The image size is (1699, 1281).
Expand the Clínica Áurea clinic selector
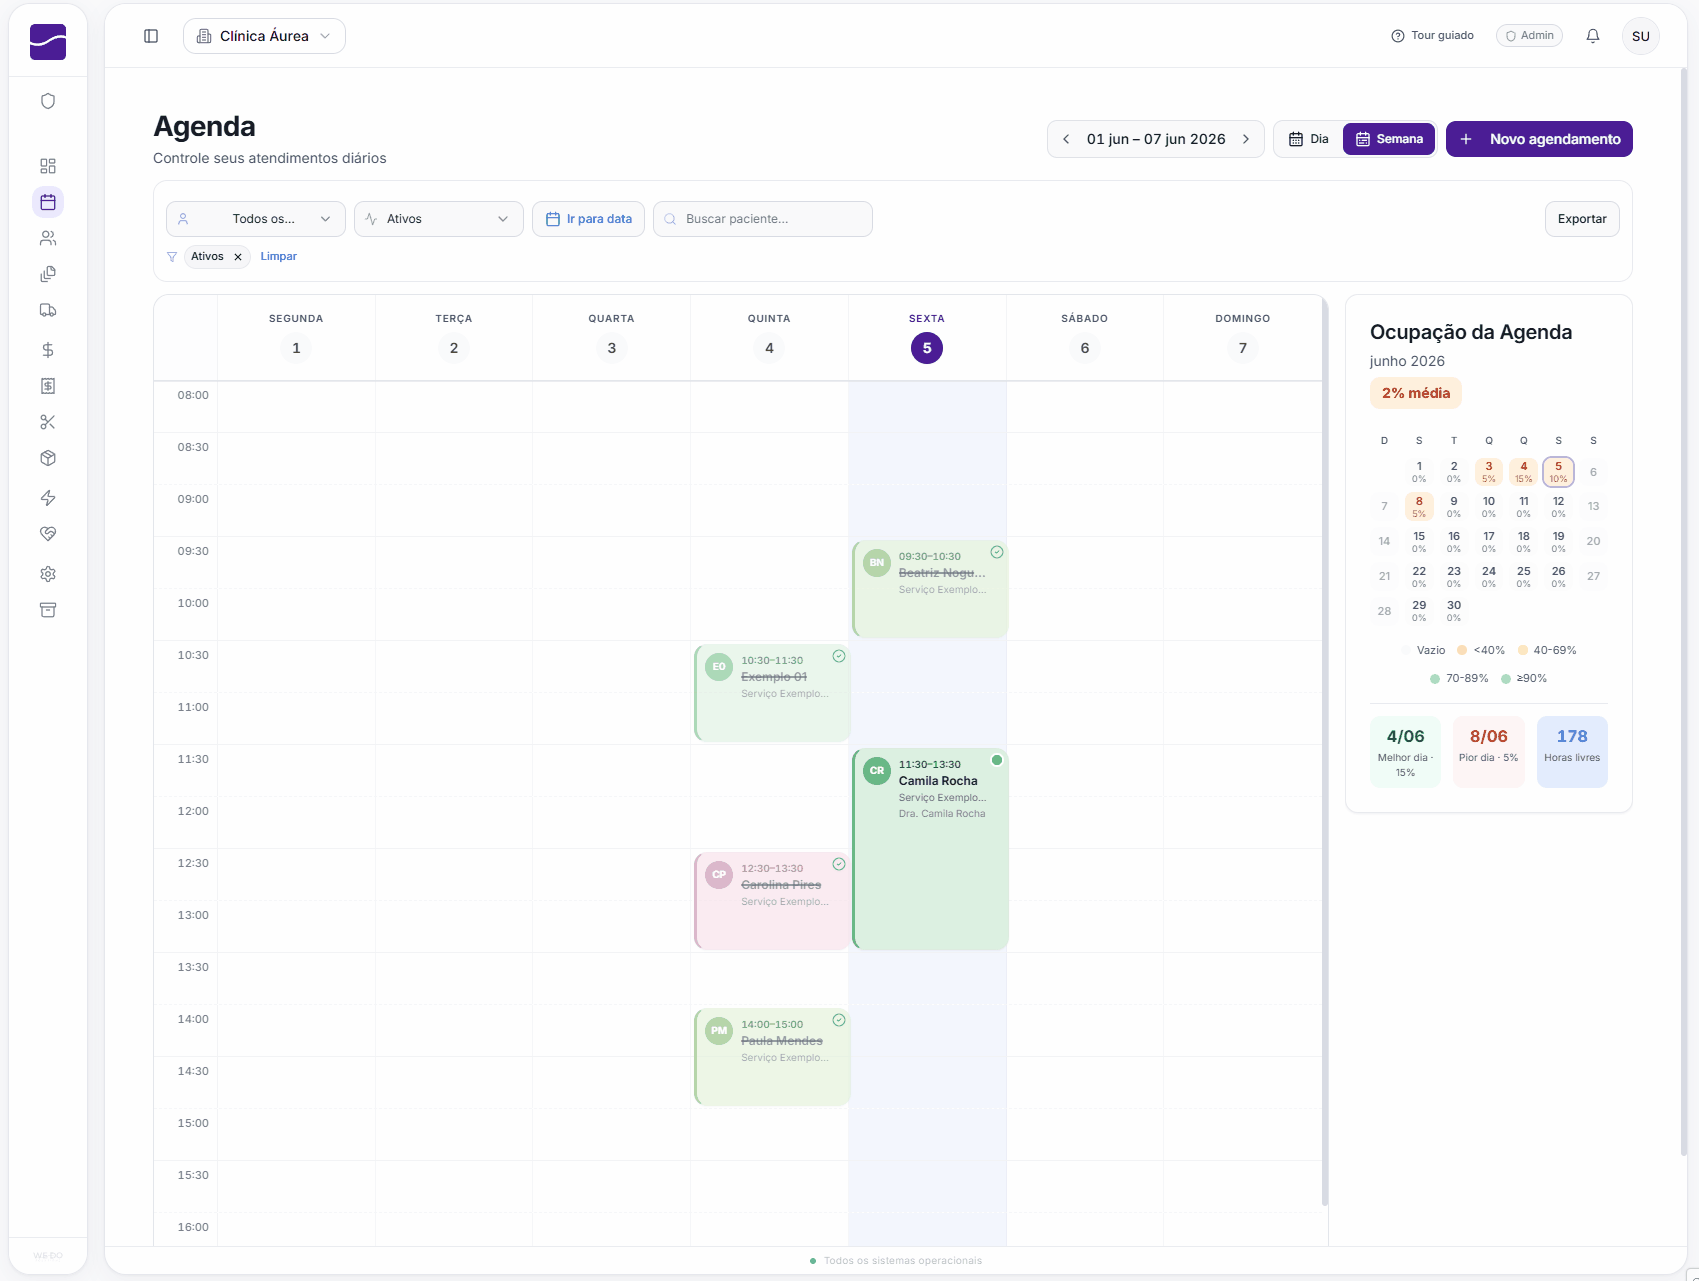pos(264,36)
